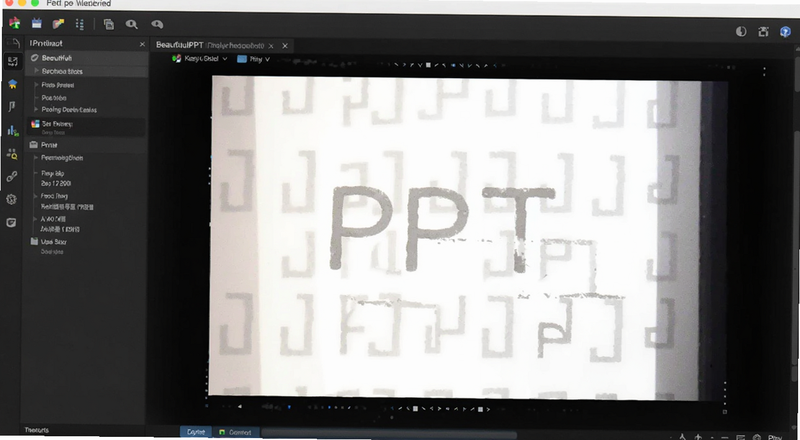Expand the 'Feemongbhon' tree row

[36, 158]
